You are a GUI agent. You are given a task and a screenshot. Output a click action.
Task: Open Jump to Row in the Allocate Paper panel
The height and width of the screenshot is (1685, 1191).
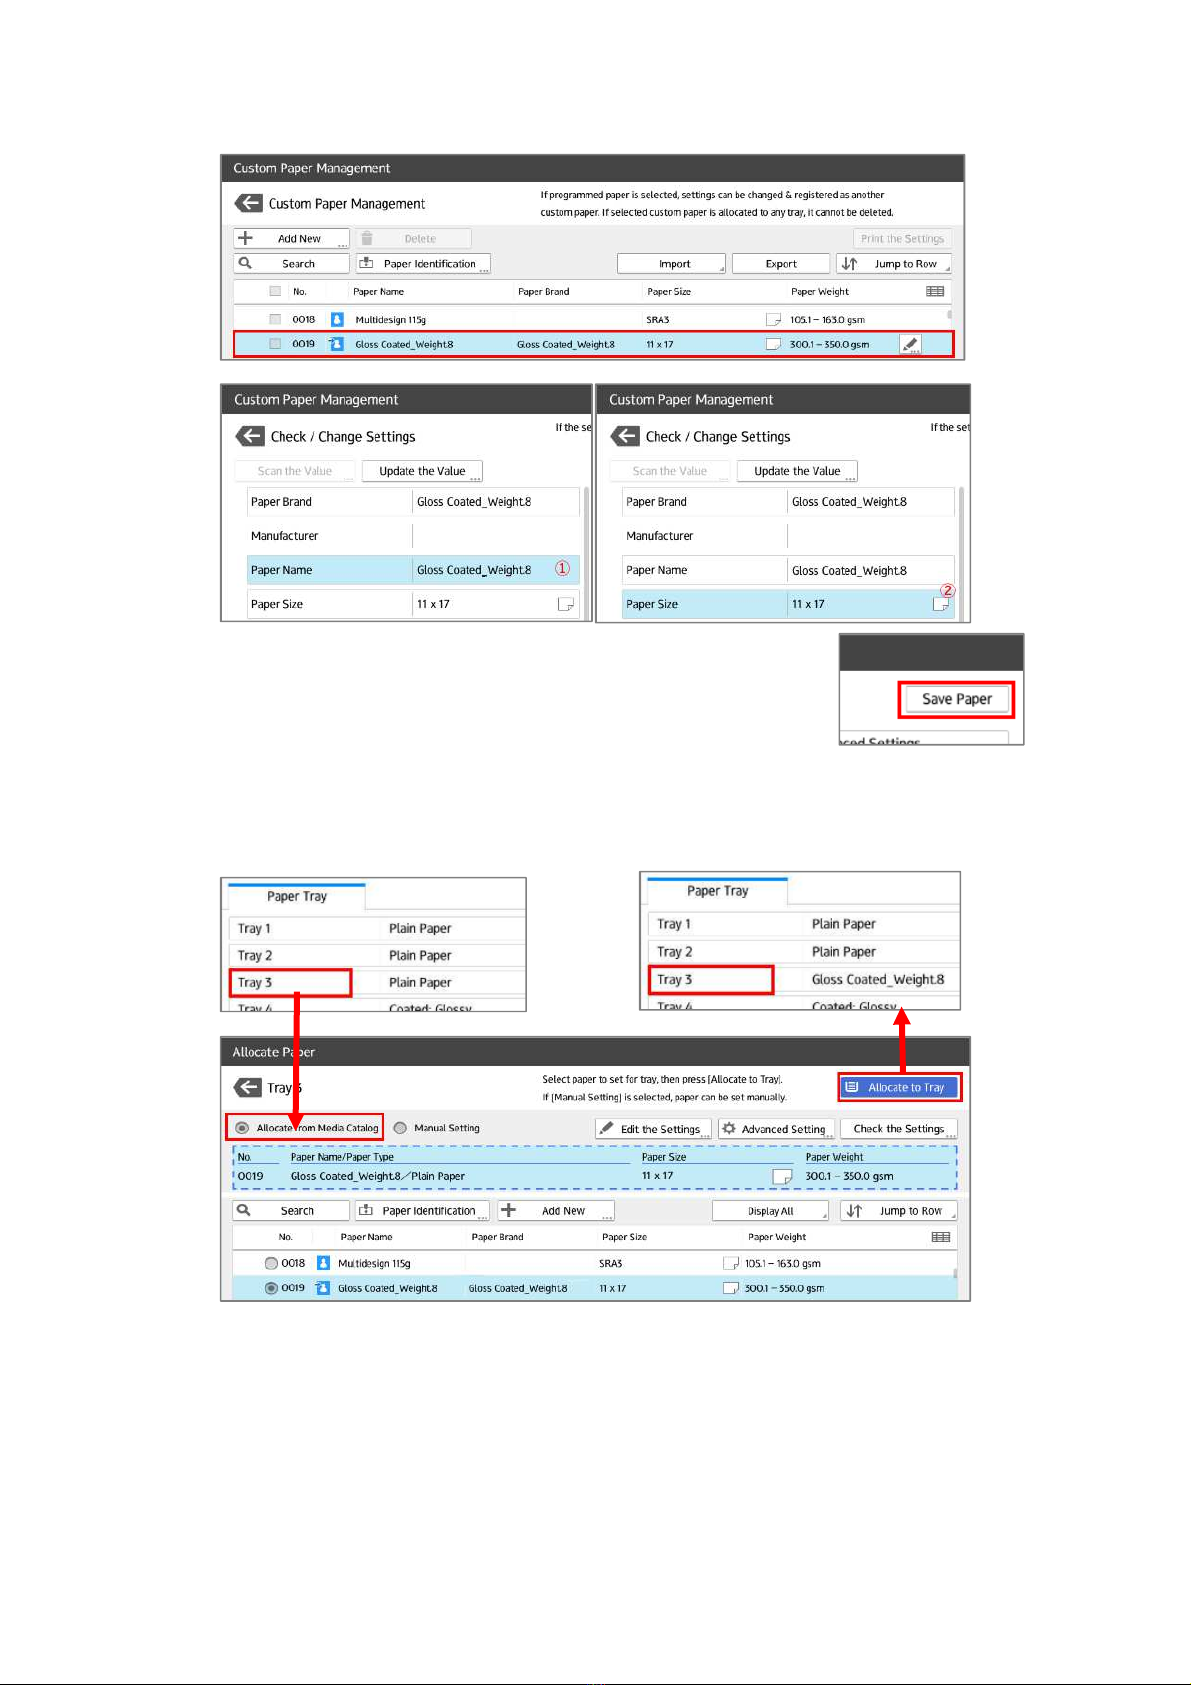898,1211
